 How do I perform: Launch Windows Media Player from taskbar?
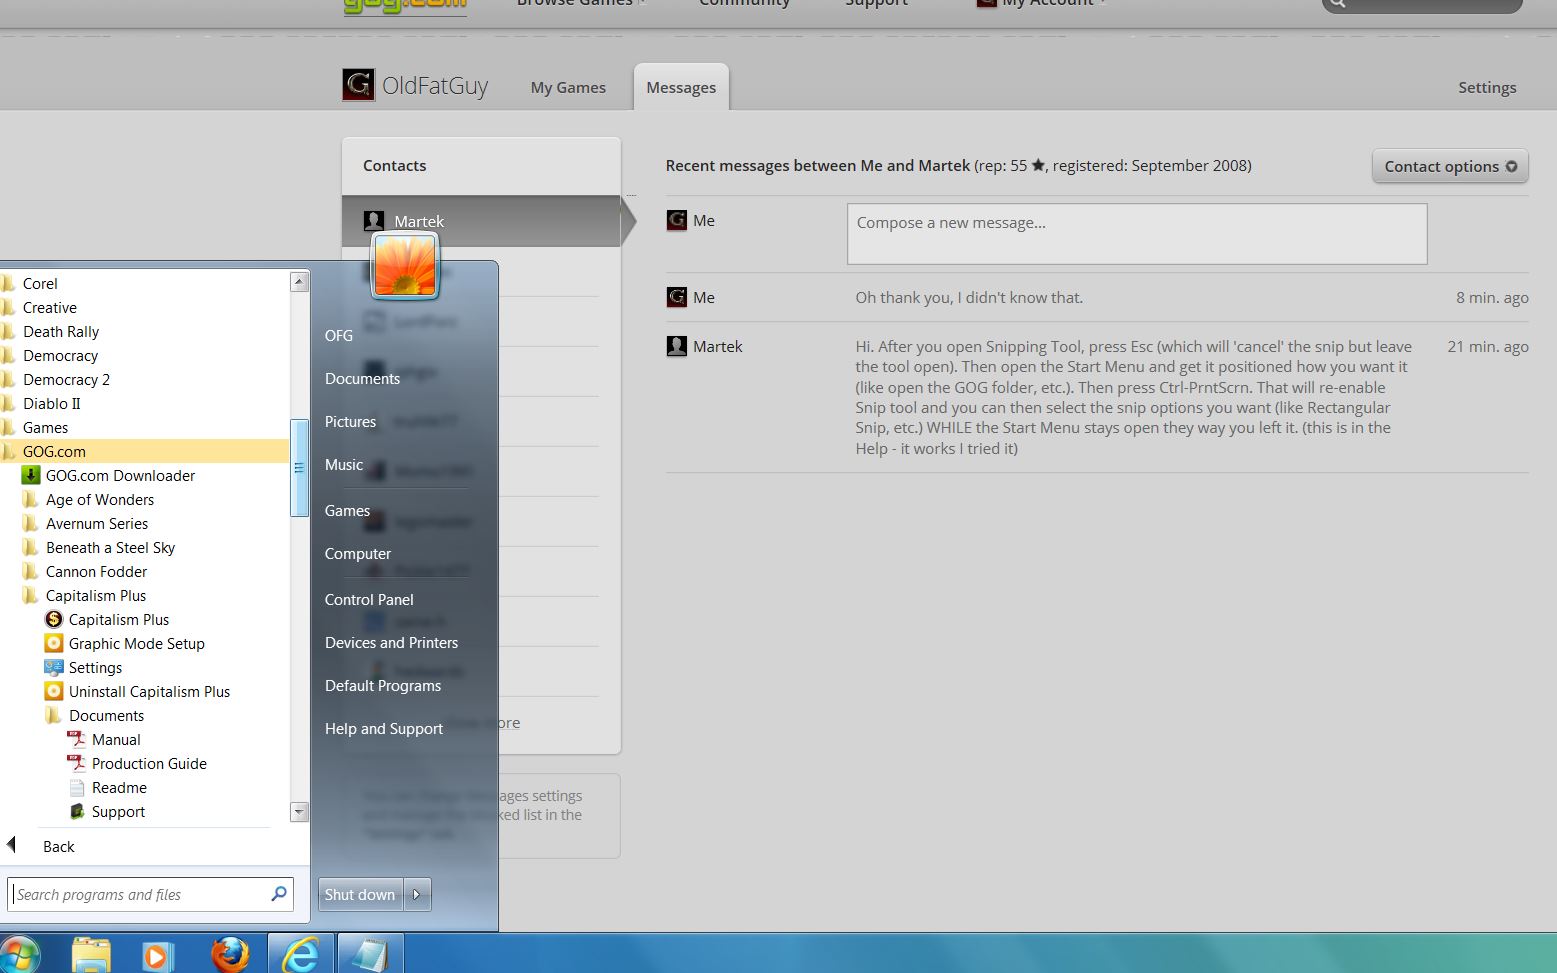[157, 956]
